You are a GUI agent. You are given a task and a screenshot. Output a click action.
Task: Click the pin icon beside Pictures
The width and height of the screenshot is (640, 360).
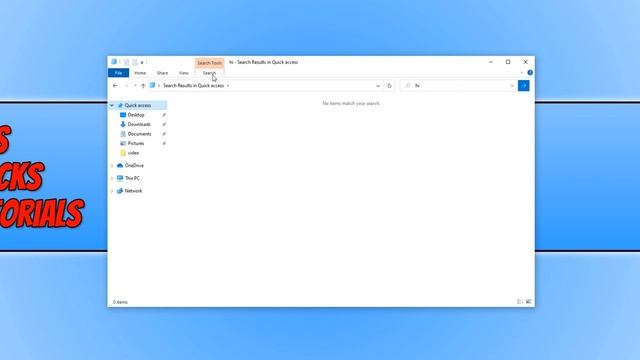pos(164,143)
